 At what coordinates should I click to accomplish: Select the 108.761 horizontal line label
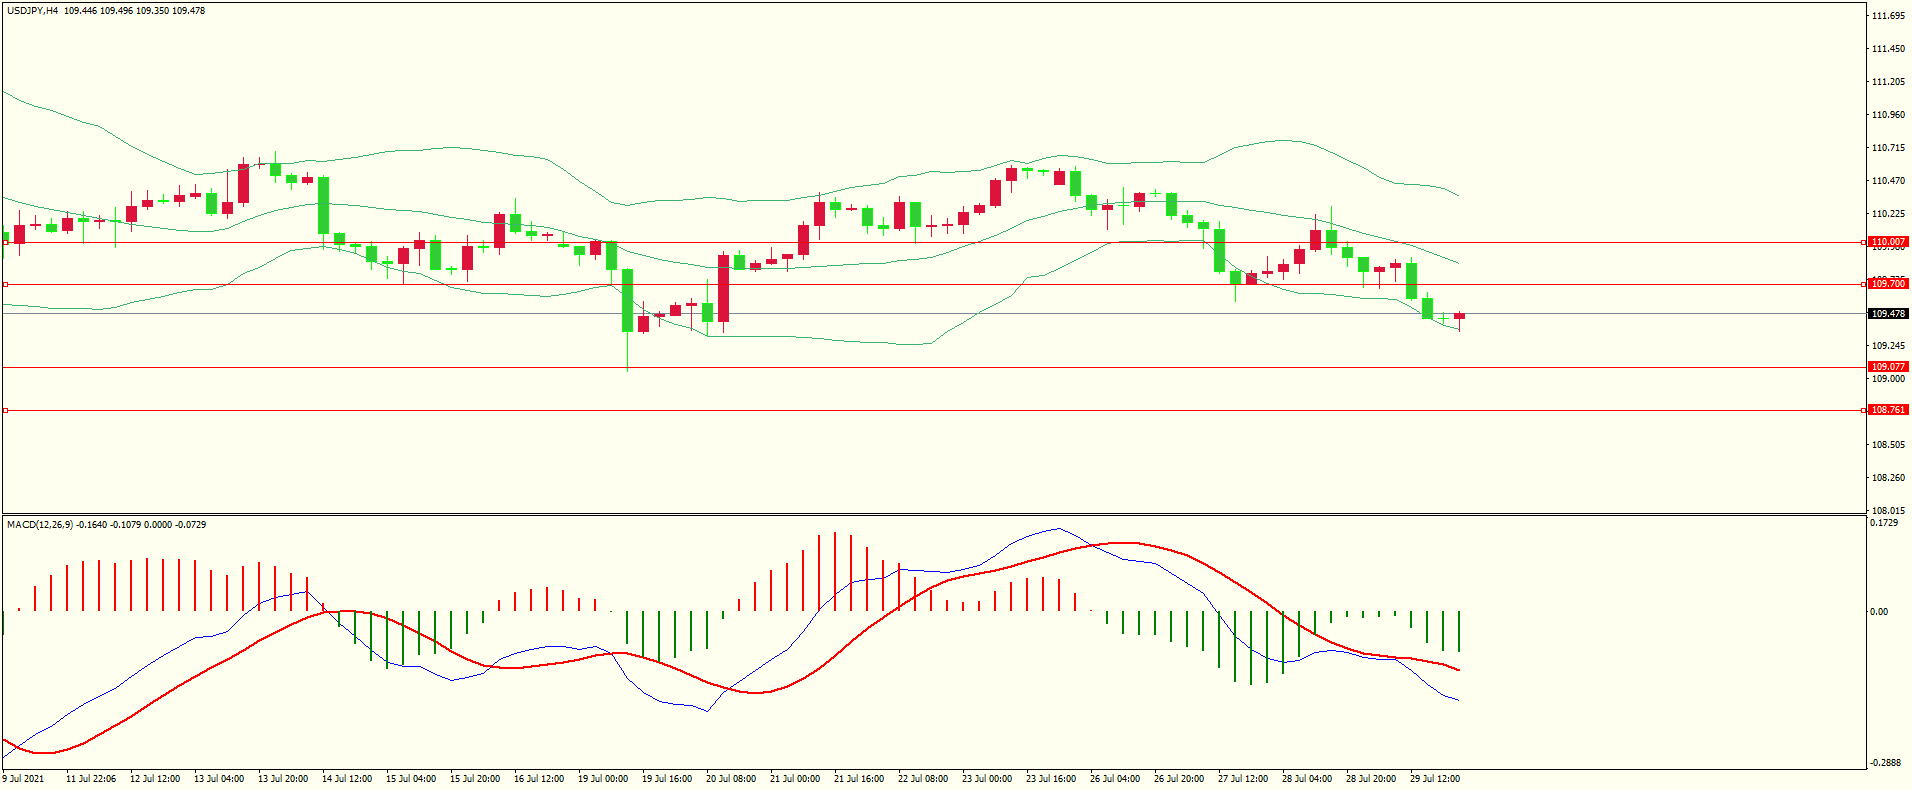click(x=1888, y=410)
